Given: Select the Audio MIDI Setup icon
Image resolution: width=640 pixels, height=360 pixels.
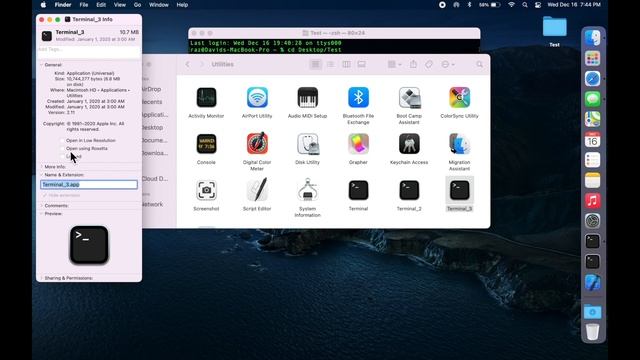Looking at the screenshot, I should tap(307, 98).
